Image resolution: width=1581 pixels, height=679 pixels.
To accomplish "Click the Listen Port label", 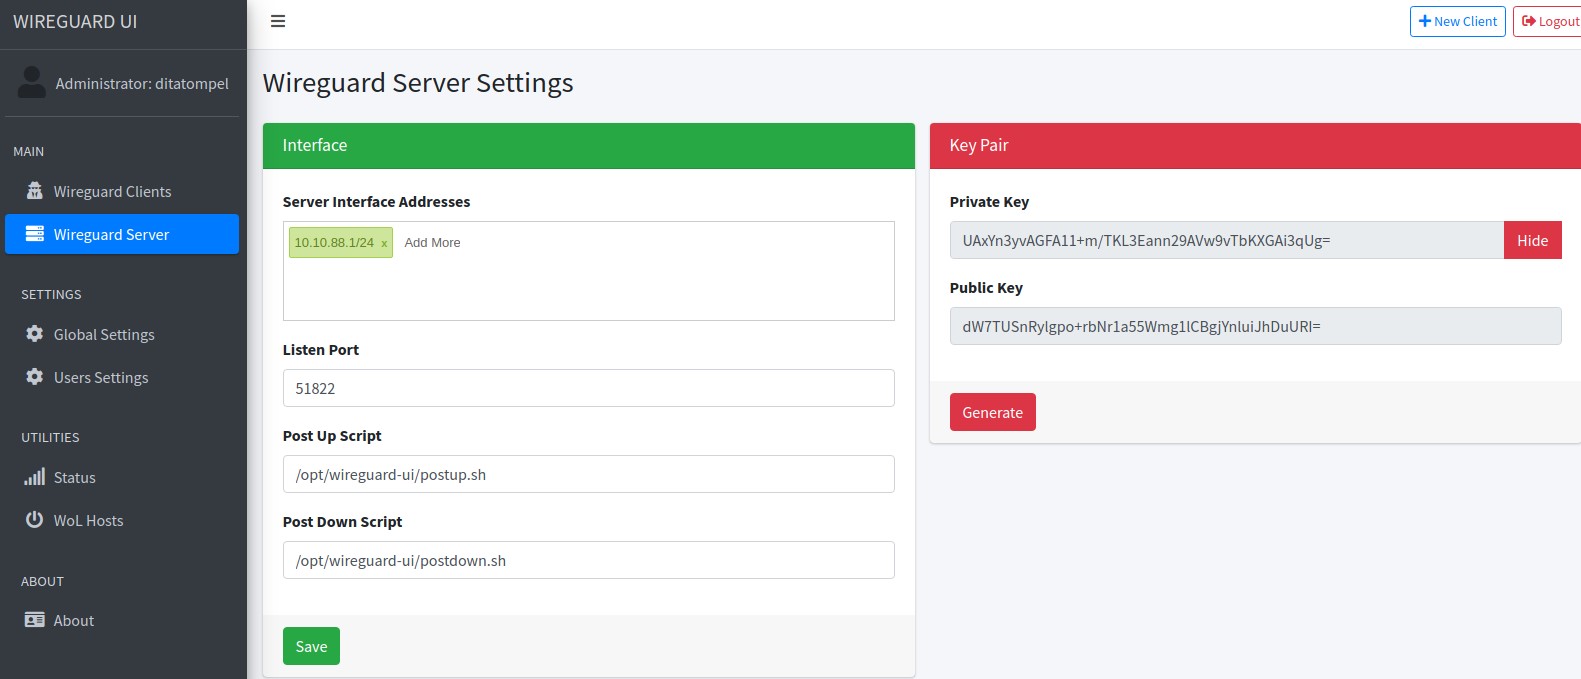I will pos(321,350).
